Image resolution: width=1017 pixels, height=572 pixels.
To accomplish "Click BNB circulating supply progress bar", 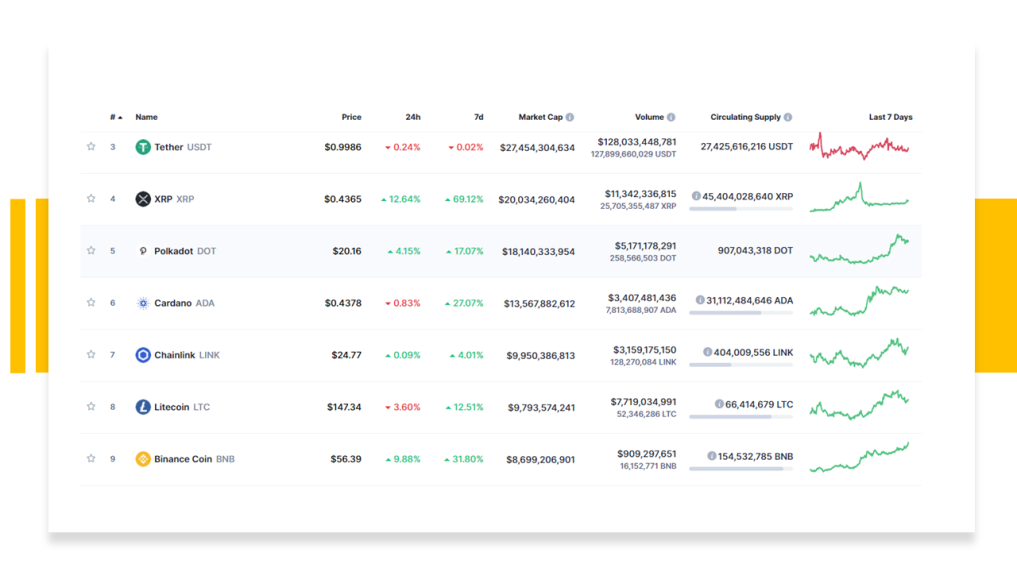I will click(741, 468).
